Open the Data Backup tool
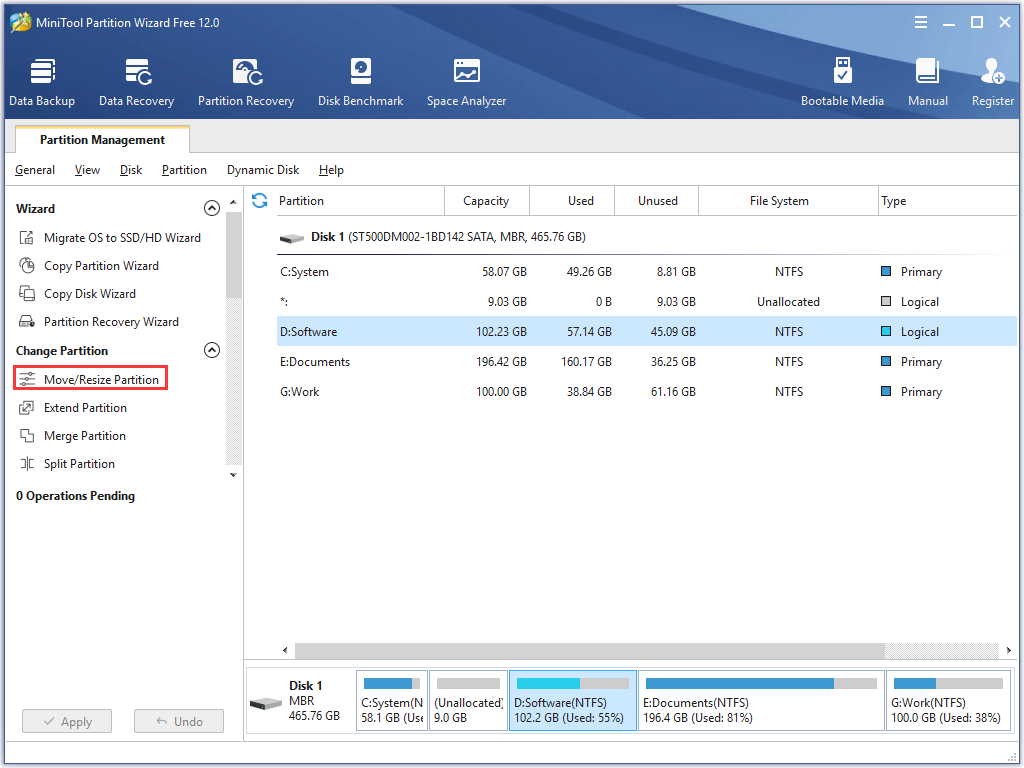The image size is (1024, 768). point(42,82)
